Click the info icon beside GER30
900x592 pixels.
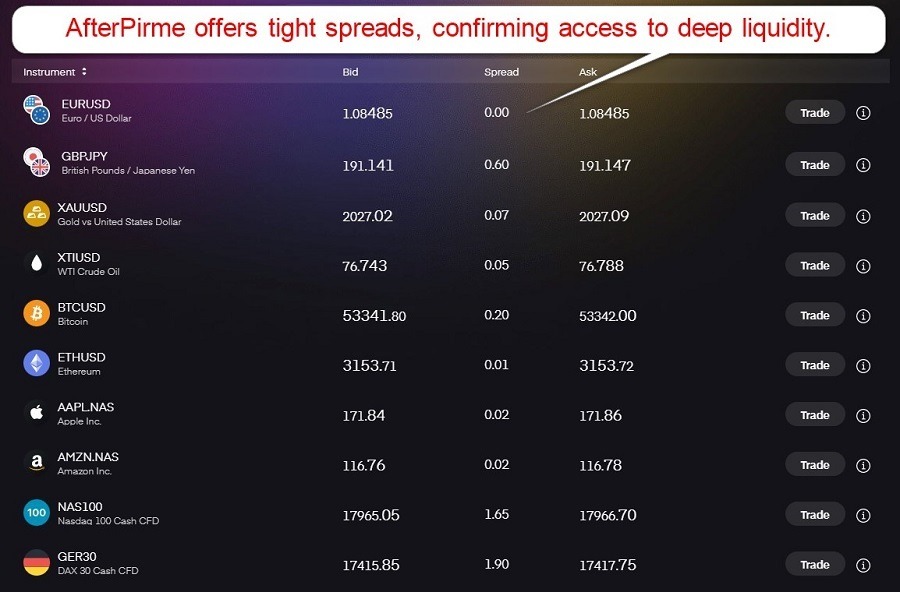coord(863,564)
